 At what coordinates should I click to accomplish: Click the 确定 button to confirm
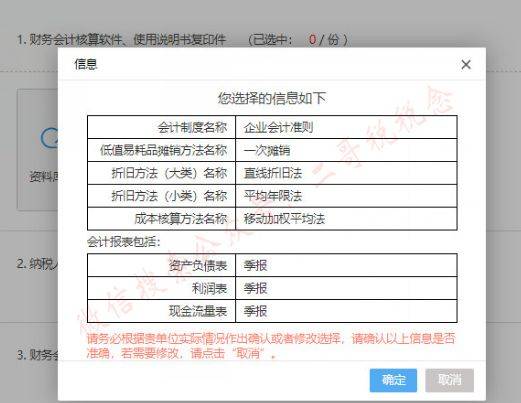tap(393, 380)
